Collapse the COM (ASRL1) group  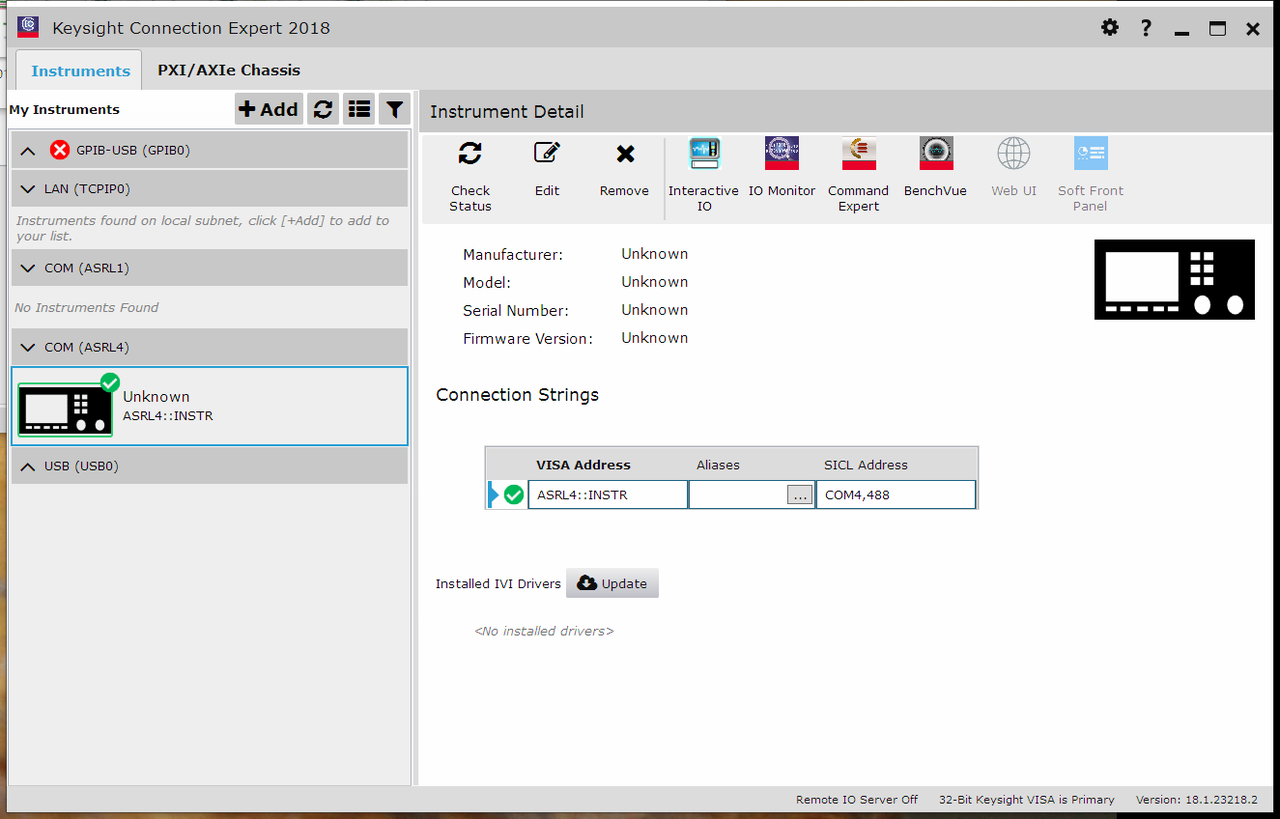pyautogui.click(x=27, y=268)
